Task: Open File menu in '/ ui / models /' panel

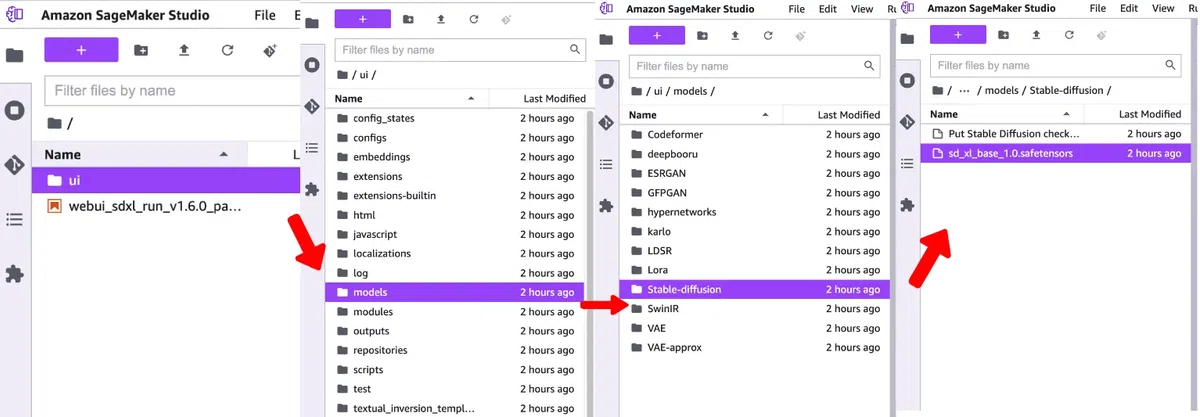Action: [796, 8]
